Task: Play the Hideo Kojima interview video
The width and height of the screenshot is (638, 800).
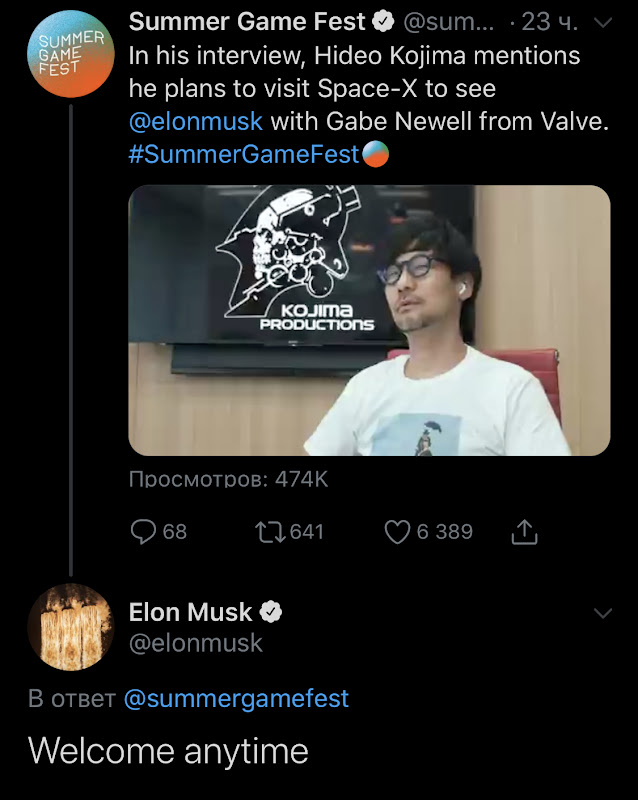Action: click(369, 320)
